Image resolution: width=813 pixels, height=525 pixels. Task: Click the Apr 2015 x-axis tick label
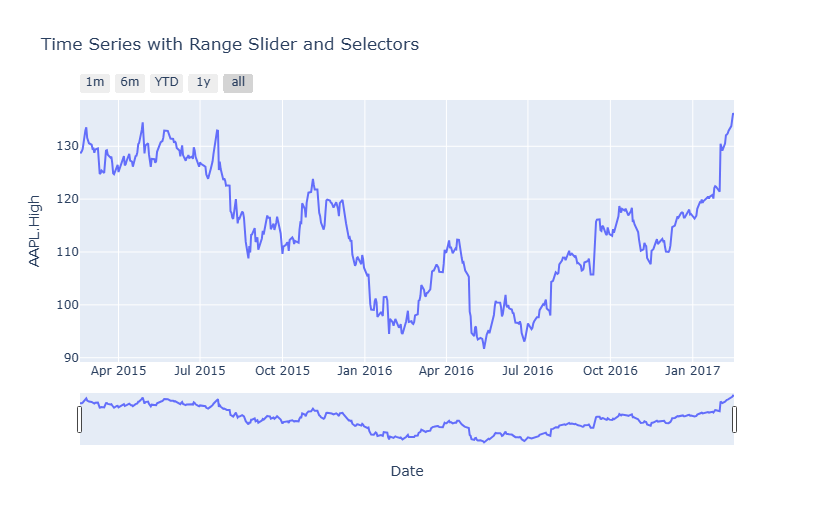coord(118,371)
